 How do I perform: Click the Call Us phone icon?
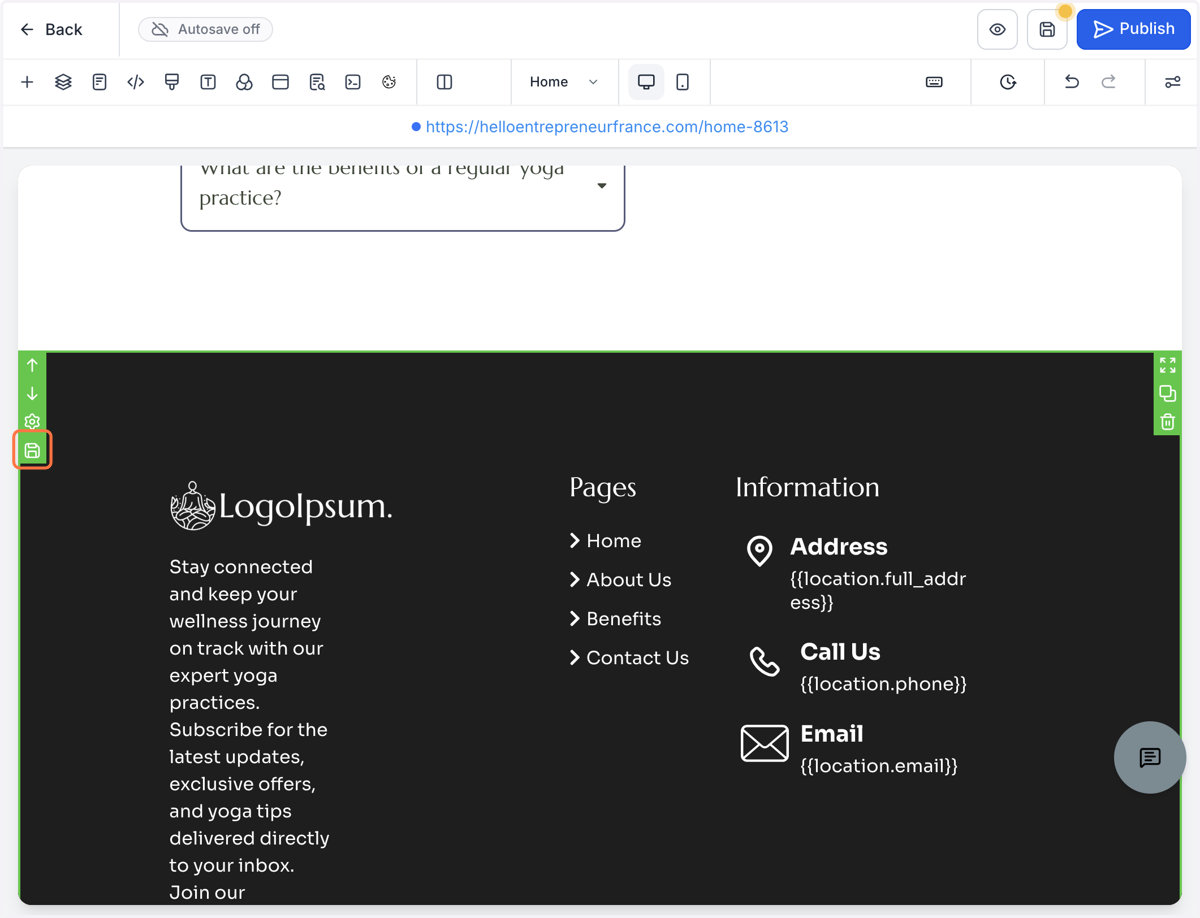765,661
